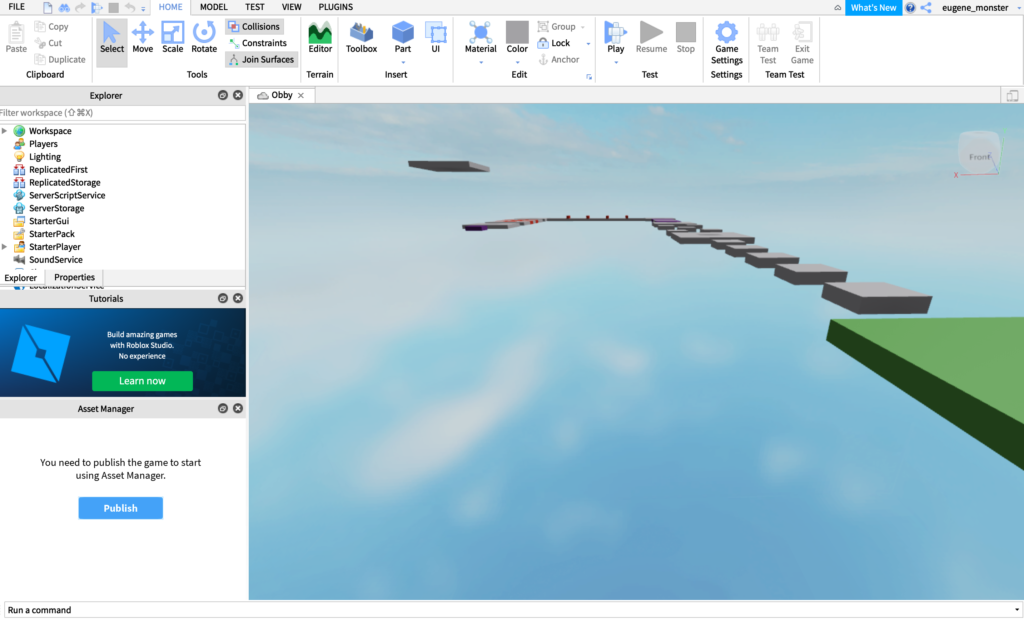Open the Color dropdown arrow

517,63
